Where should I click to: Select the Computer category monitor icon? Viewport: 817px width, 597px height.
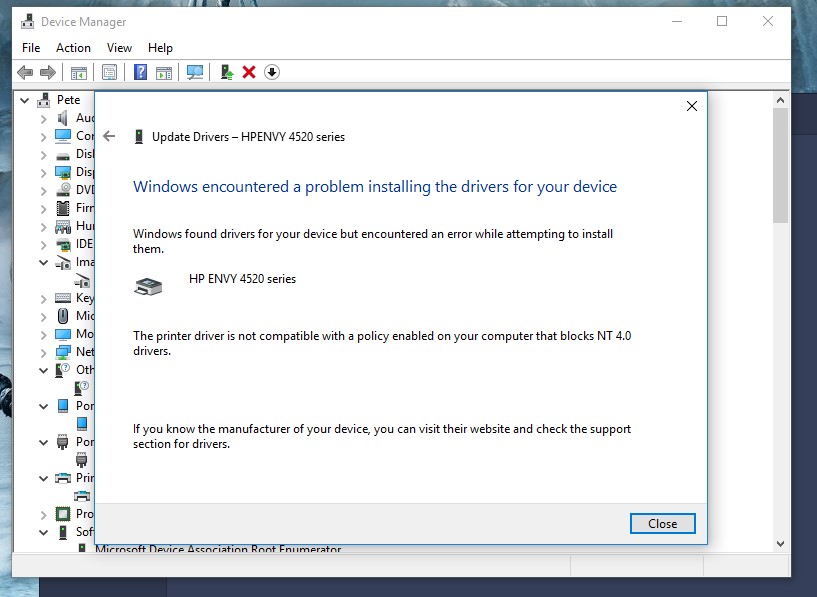coord(63,136)
